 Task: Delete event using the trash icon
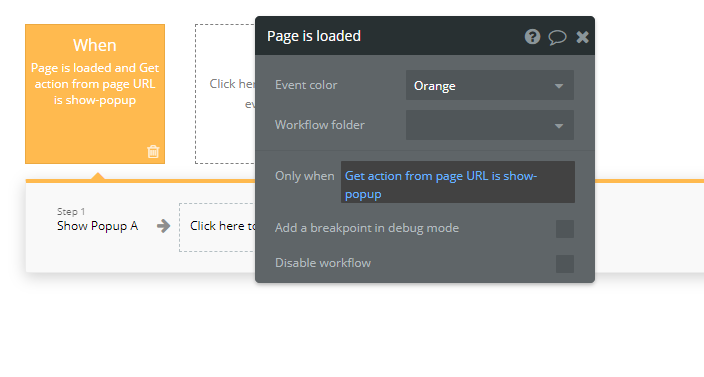coord(153,151)
